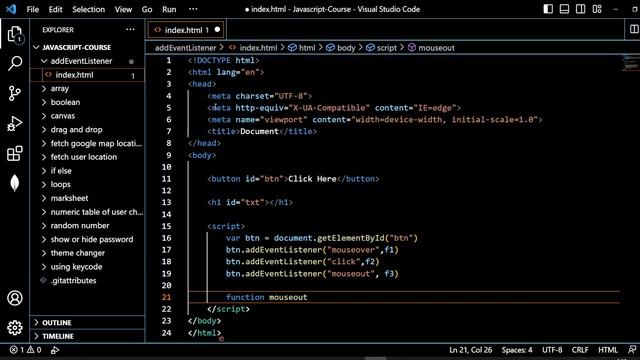
Task: Click Spaces: 4 indentation setting
Action: (517, 350)
